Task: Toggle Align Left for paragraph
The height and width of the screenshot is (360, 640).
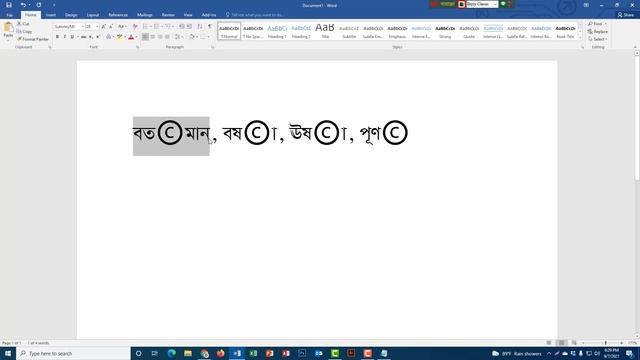Action: [x=145, y=37]
